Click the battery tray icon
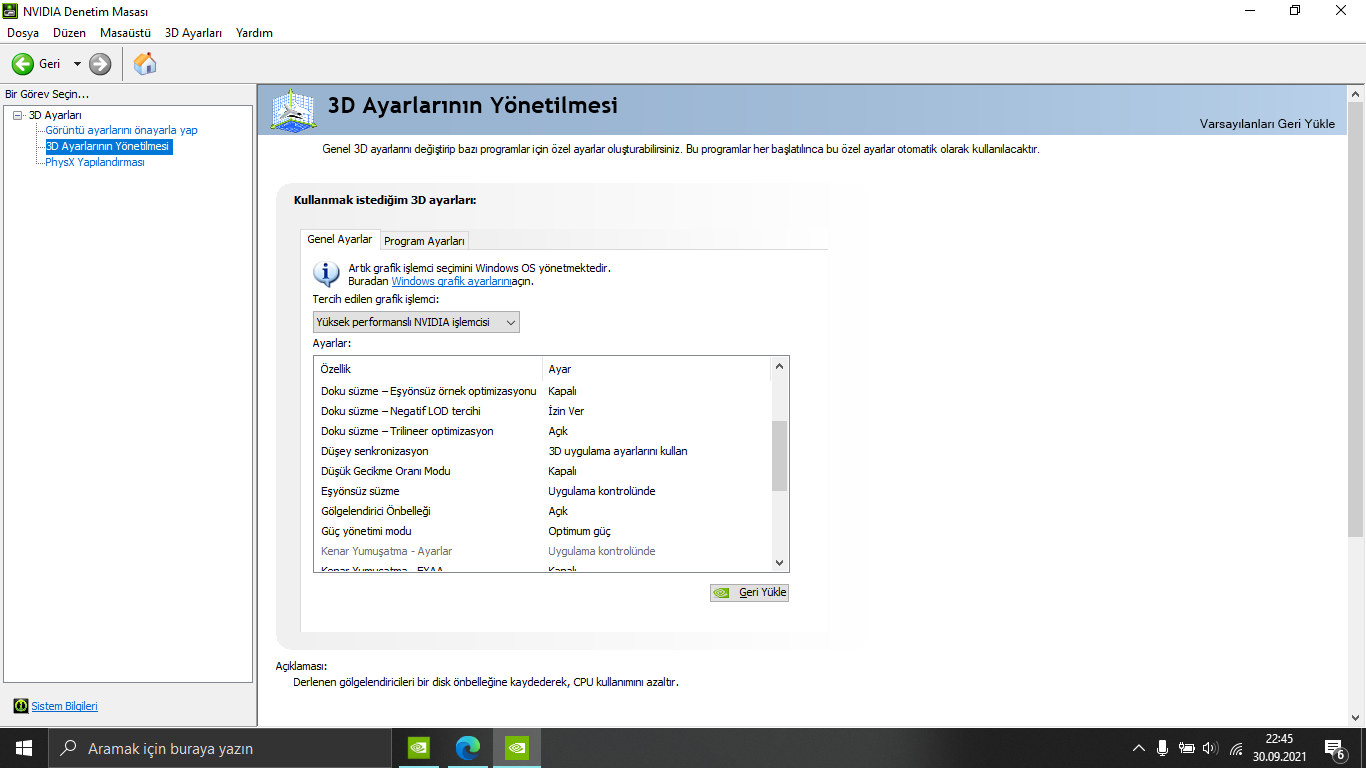This screenshot has width=1366, height=768. (x=1187, y=748)
